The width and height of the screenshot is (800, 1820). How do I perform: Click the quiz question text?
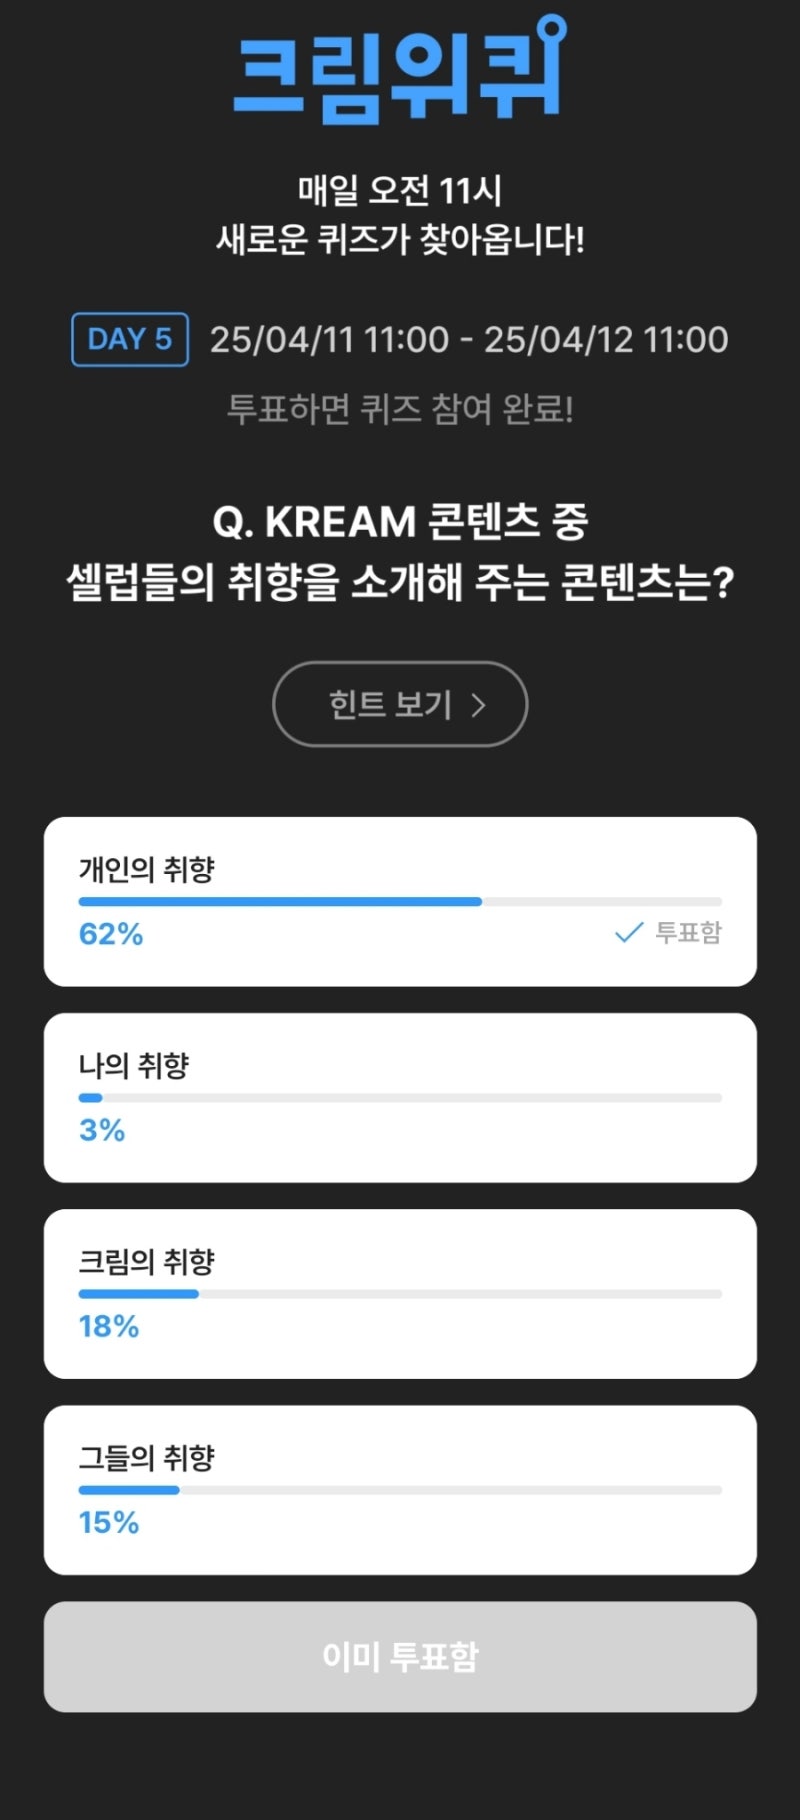400,552
